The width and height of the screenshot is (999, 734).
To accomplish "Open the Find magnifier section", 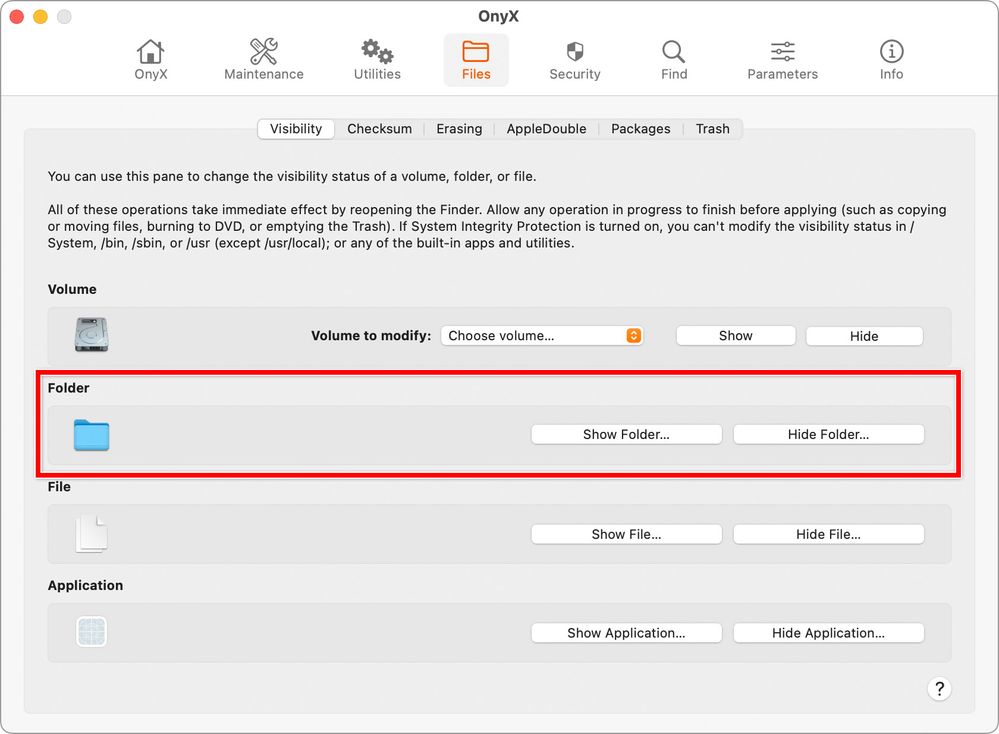I will [x=673, y=60].
